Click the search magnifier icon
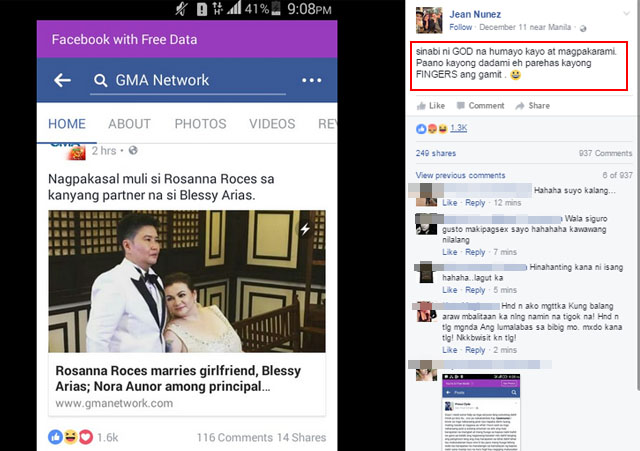This screenshot has width=640, height=451. [x=100, y=80]
